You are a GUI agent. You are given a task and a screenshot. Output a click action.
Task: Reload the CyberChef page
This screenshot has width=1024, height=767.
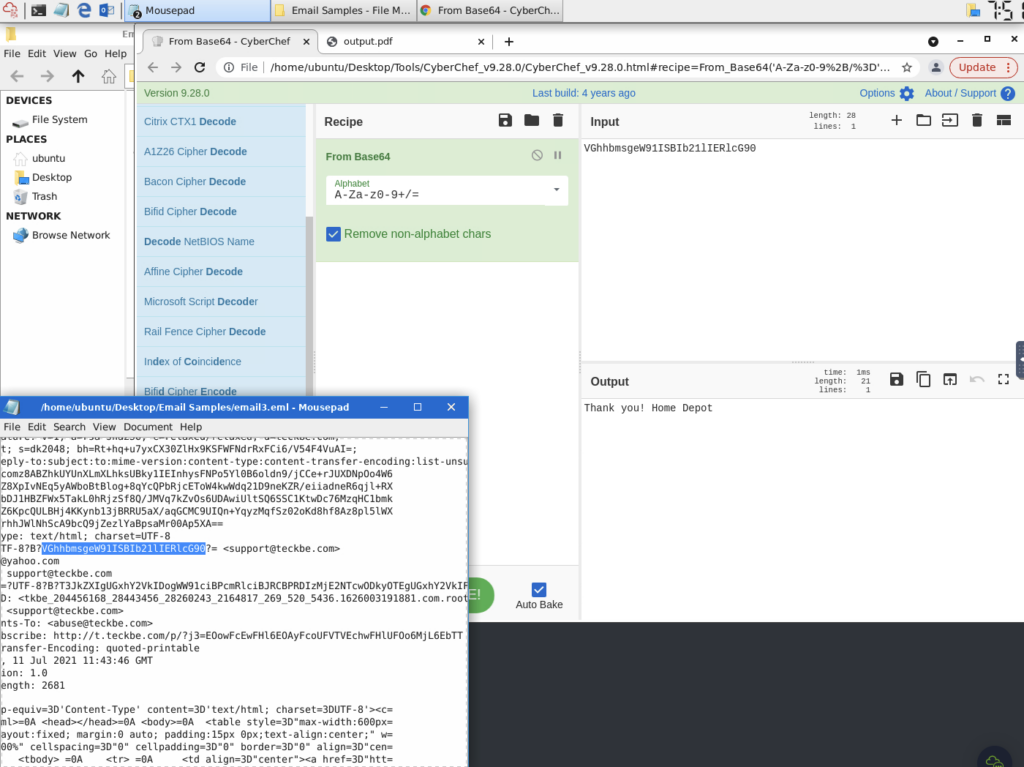pos(200,67)
